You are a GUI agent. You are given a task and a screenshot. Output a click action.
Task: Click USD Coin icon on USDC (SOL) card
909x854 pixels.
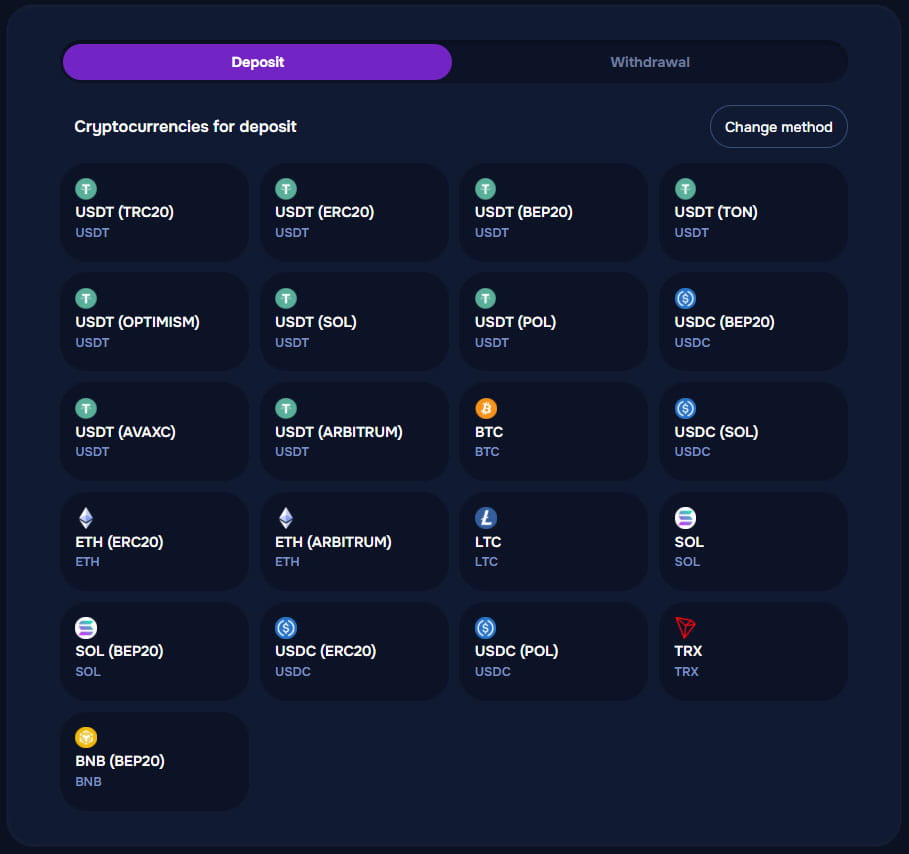coord(685,408)
